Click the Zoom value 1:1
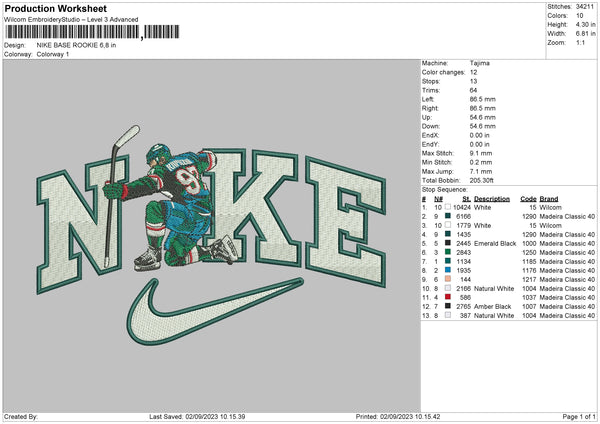Image resolution: width=600 pixels, height=424 pixels. click(580, 42)
